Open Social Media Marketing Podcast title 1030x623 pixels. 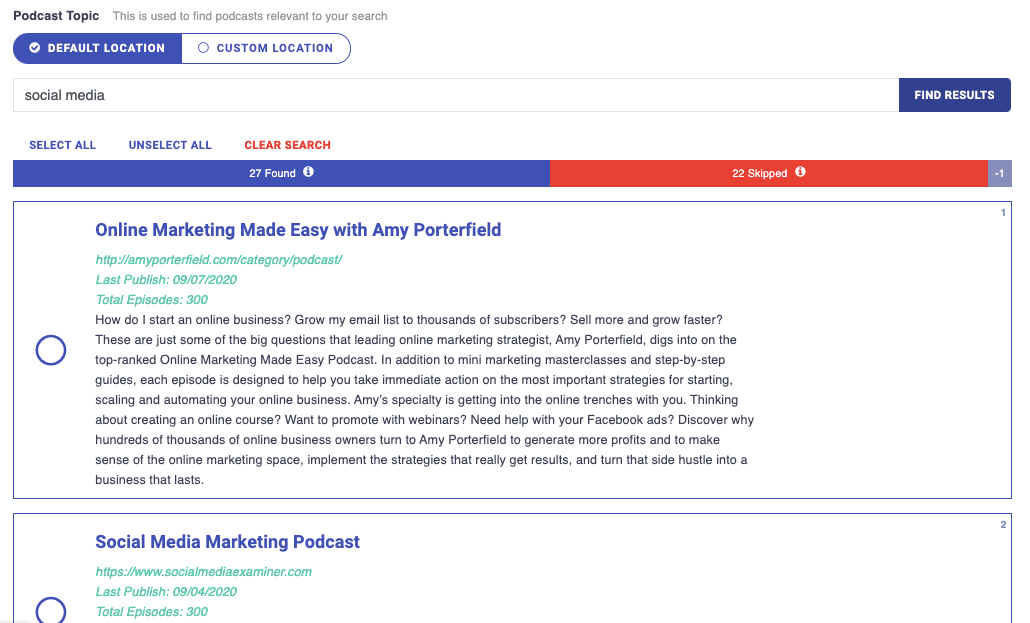(227, 542)
